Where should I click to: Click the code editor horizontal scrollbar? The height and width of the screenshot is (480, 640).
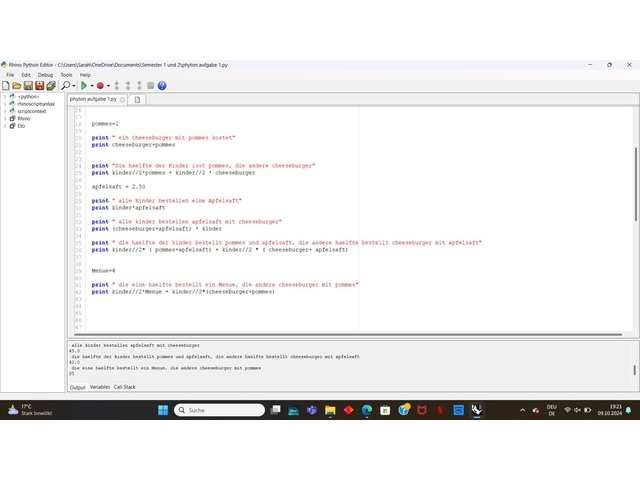tap(348, 335)
